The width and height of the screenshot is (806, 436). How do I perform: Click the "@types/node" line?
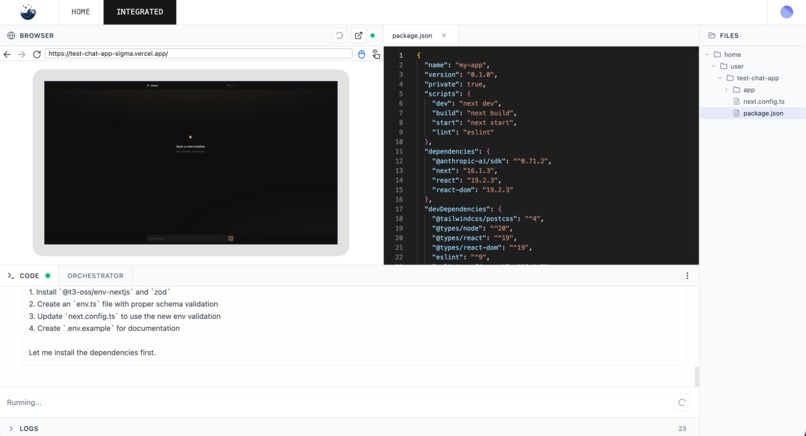click(x=472, y=228)
